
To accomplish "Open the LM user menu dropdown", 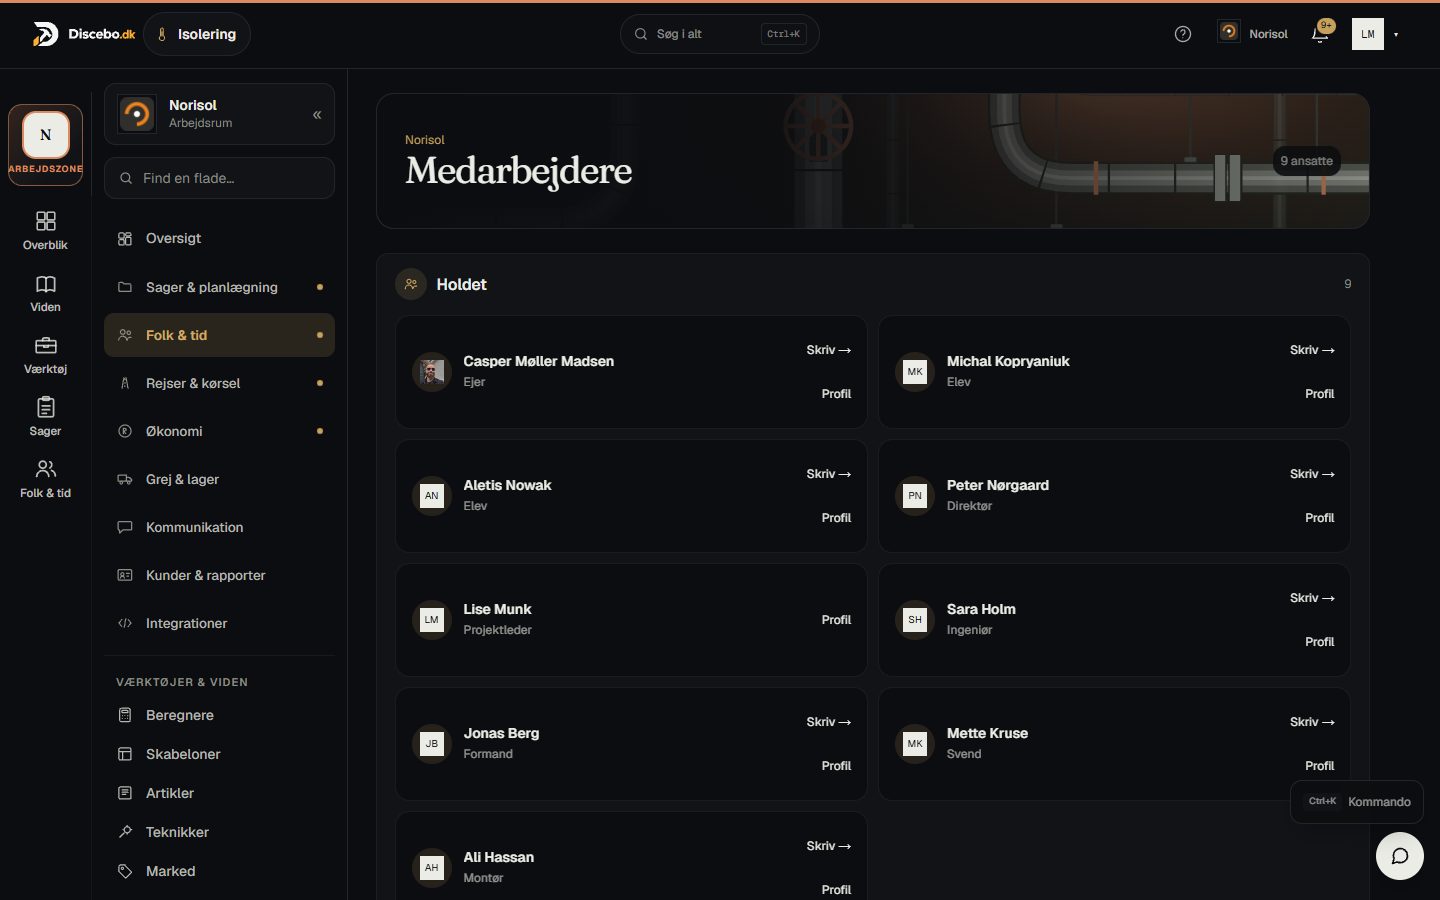I will tap(1376, 34).
